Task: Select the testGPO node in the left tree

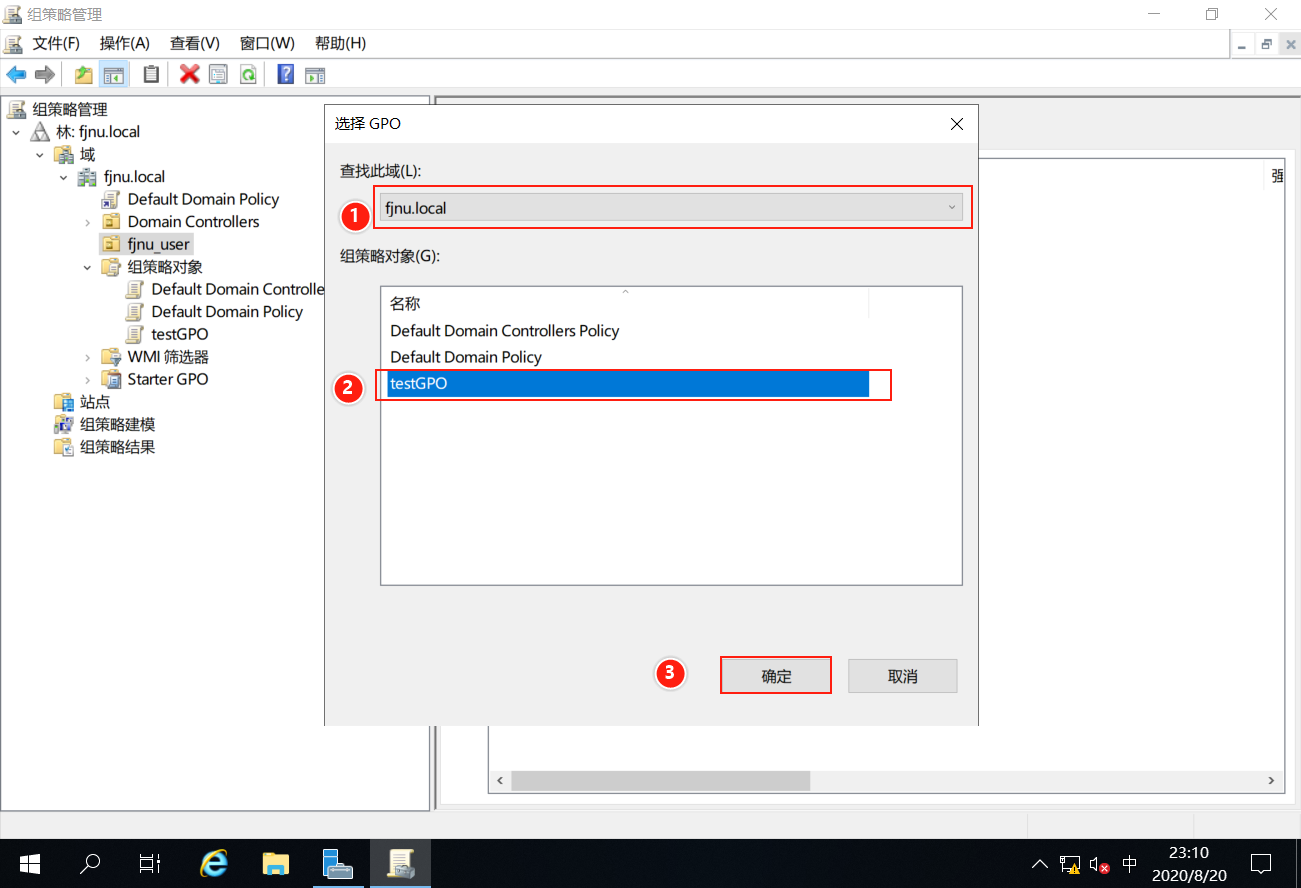Action: [180, 334]
